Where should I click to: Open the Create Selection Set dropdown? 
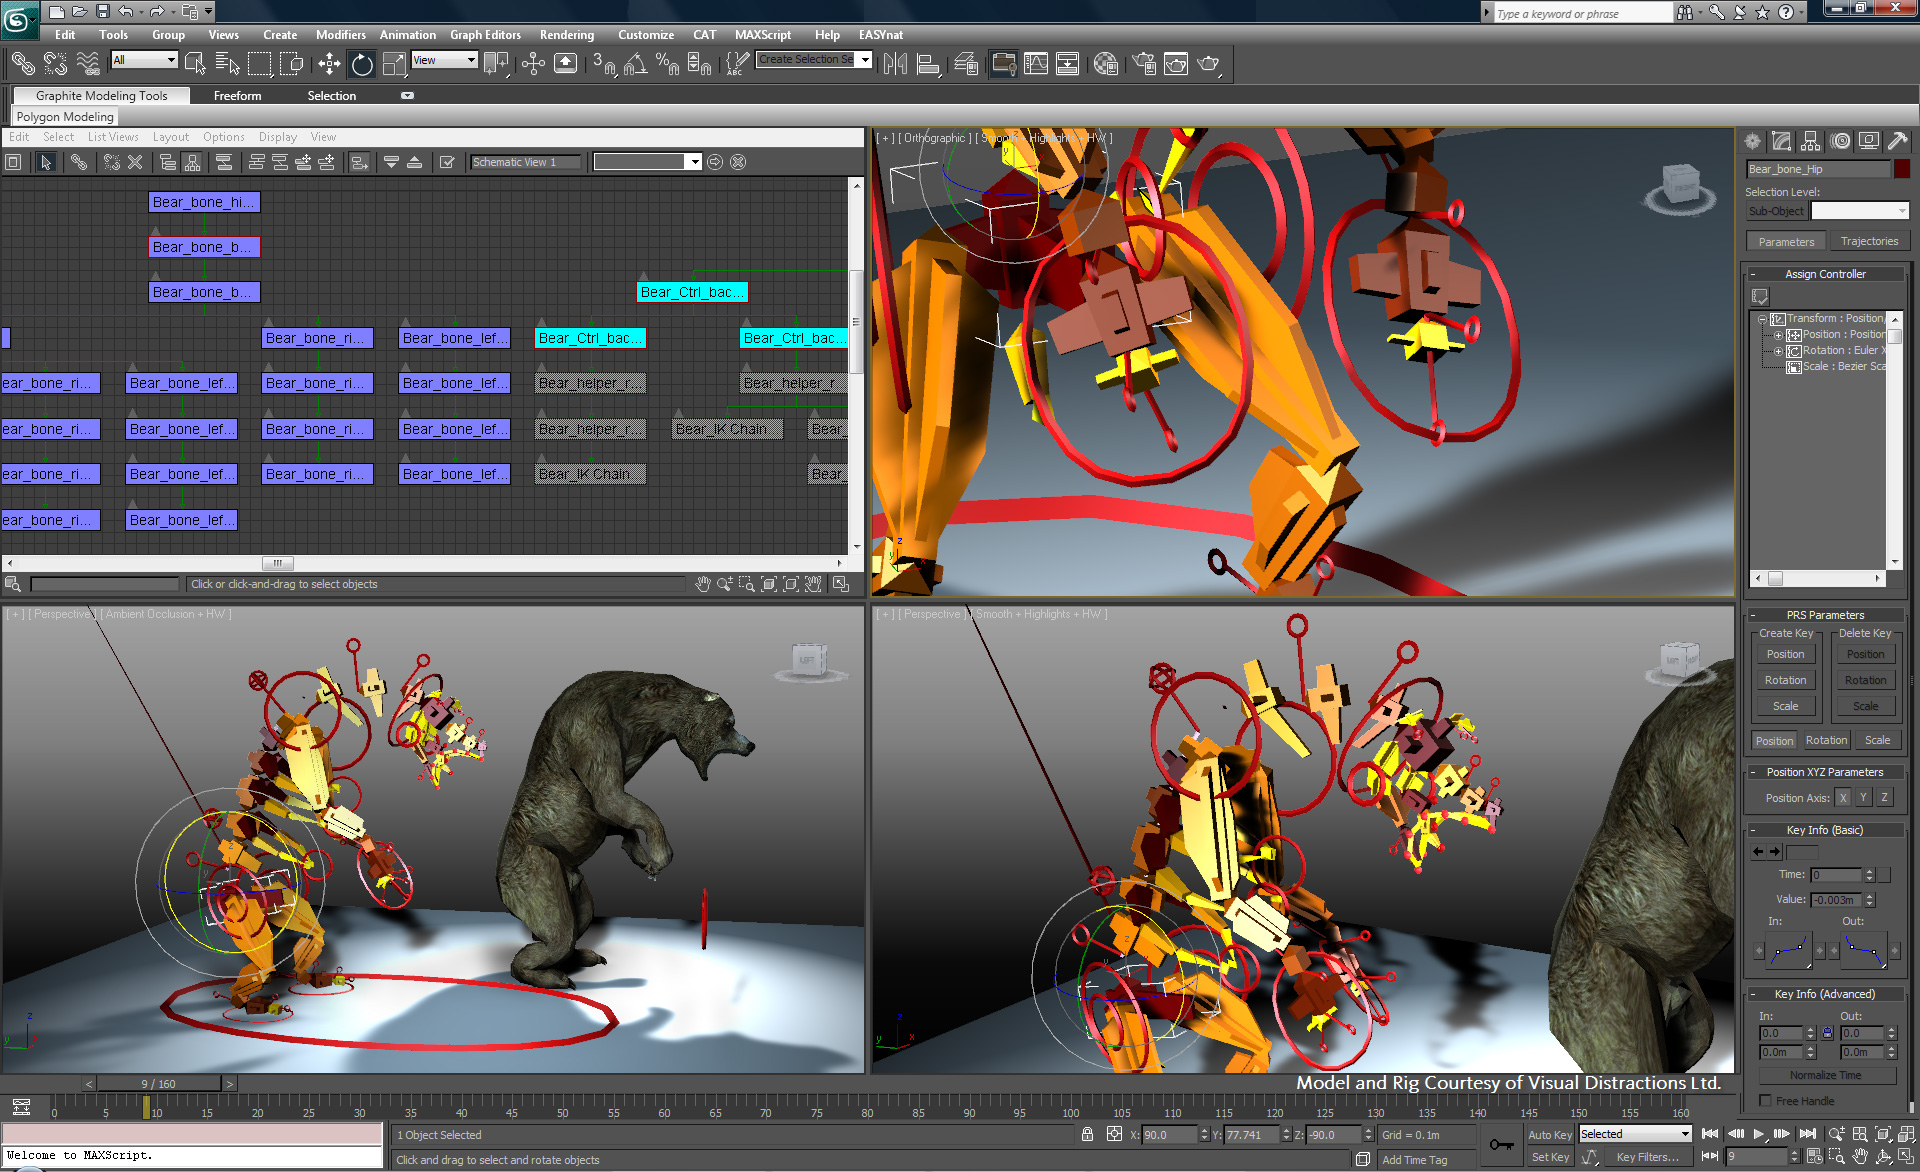click(814, 60)
